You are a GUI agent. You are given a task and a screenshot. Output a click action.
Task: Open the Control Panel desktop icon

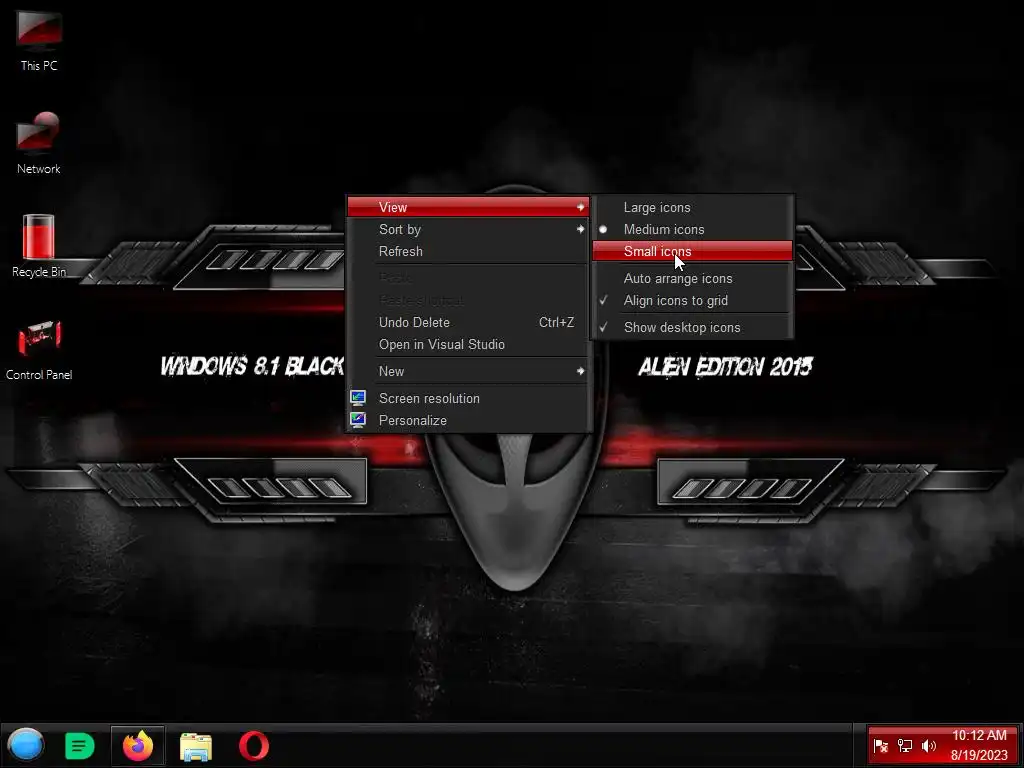[x=39, y=349]
